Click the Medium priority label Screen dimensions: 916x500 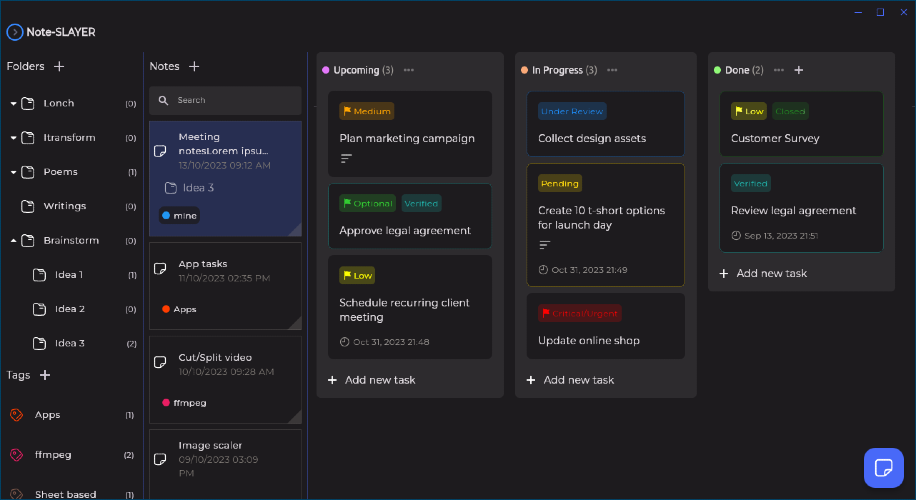coord(367,111)
